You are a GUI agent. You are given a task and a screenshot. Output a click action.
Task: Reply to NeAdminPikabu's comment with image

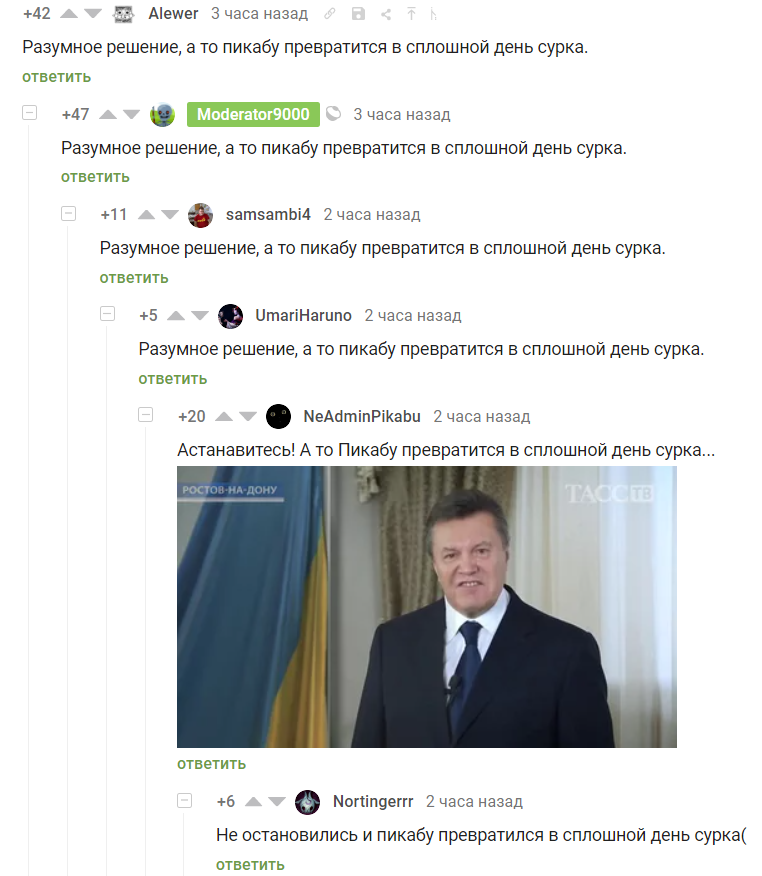[211, 764]
